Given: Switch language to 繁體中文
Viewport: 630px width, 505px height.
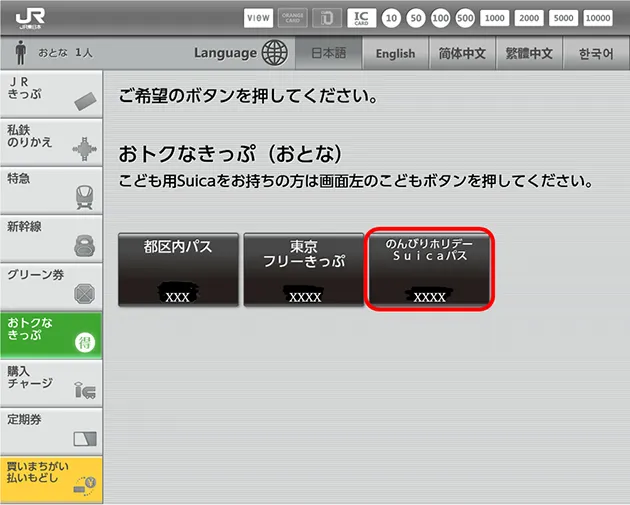Looking at the screenshot, I should [x=529, y=53].
